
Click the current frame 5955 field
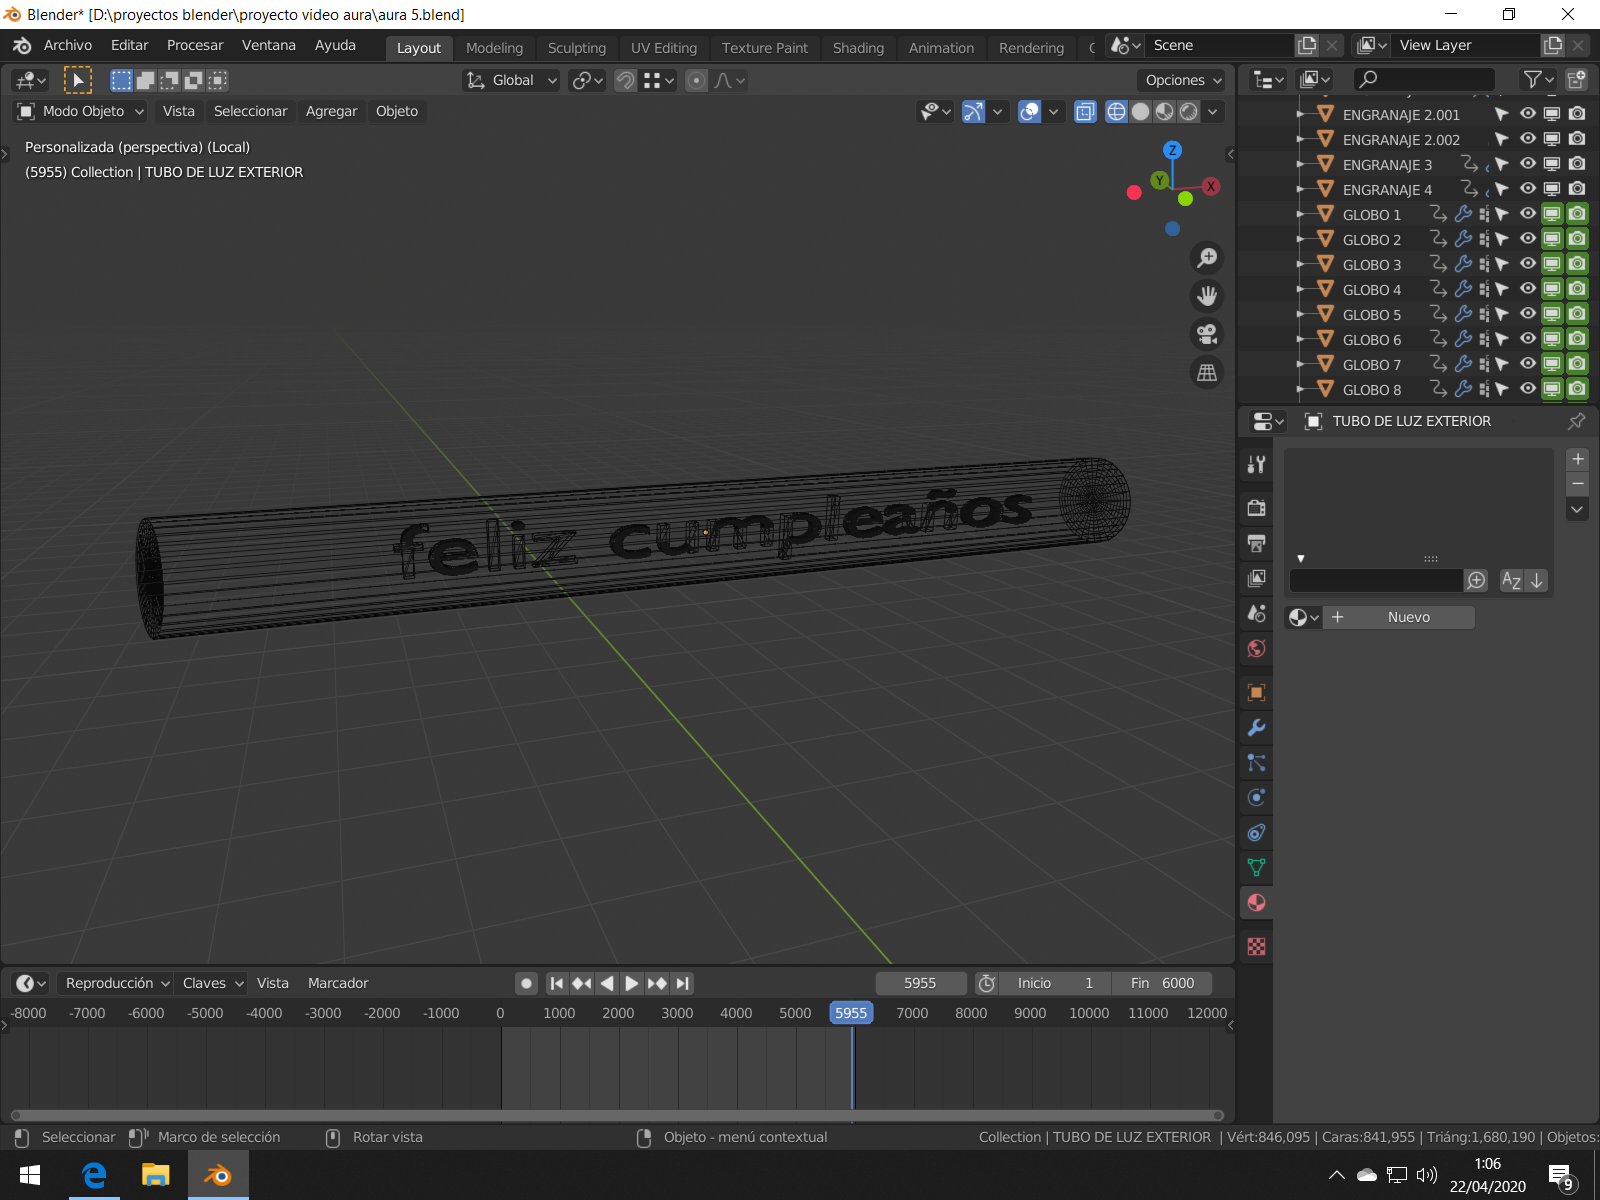(x=920, y=983)
